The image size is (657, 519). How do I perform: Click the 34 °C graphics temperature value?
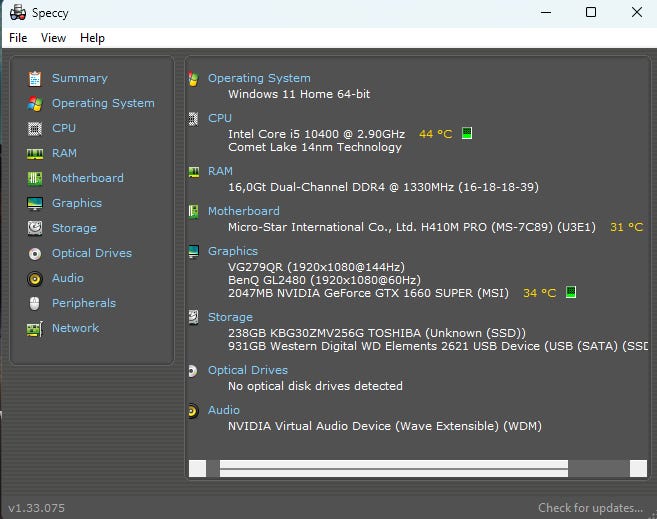pyautogui.click(x=540, y=293)
